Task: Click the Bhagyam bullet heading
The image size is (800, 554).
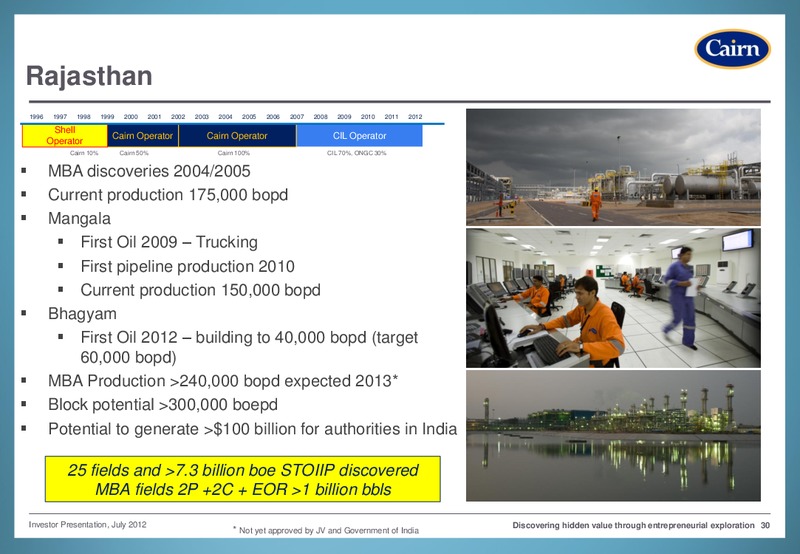Action: click(82, 314)
